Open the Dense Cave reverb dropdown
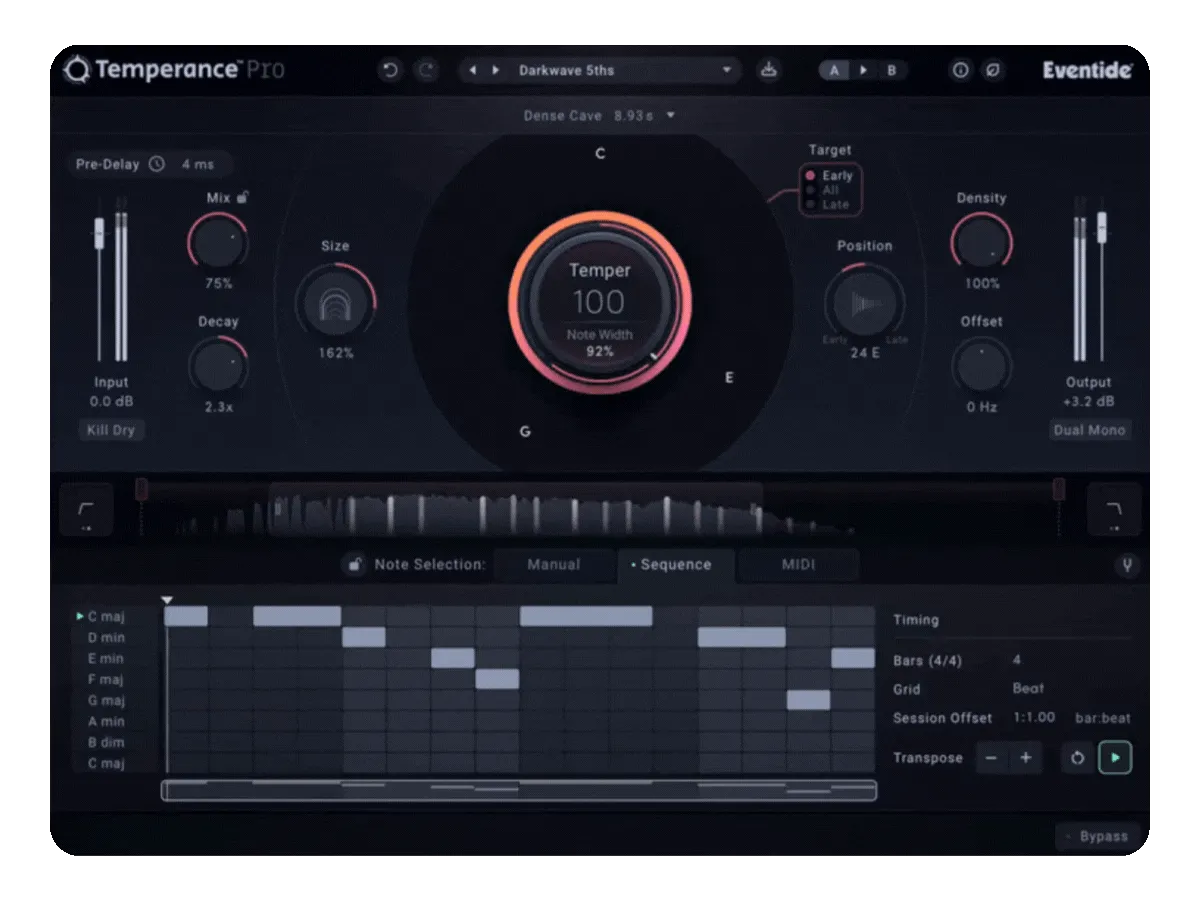Image resolution: width=1200 pixels, height=900 pixels. coord(600,116)
